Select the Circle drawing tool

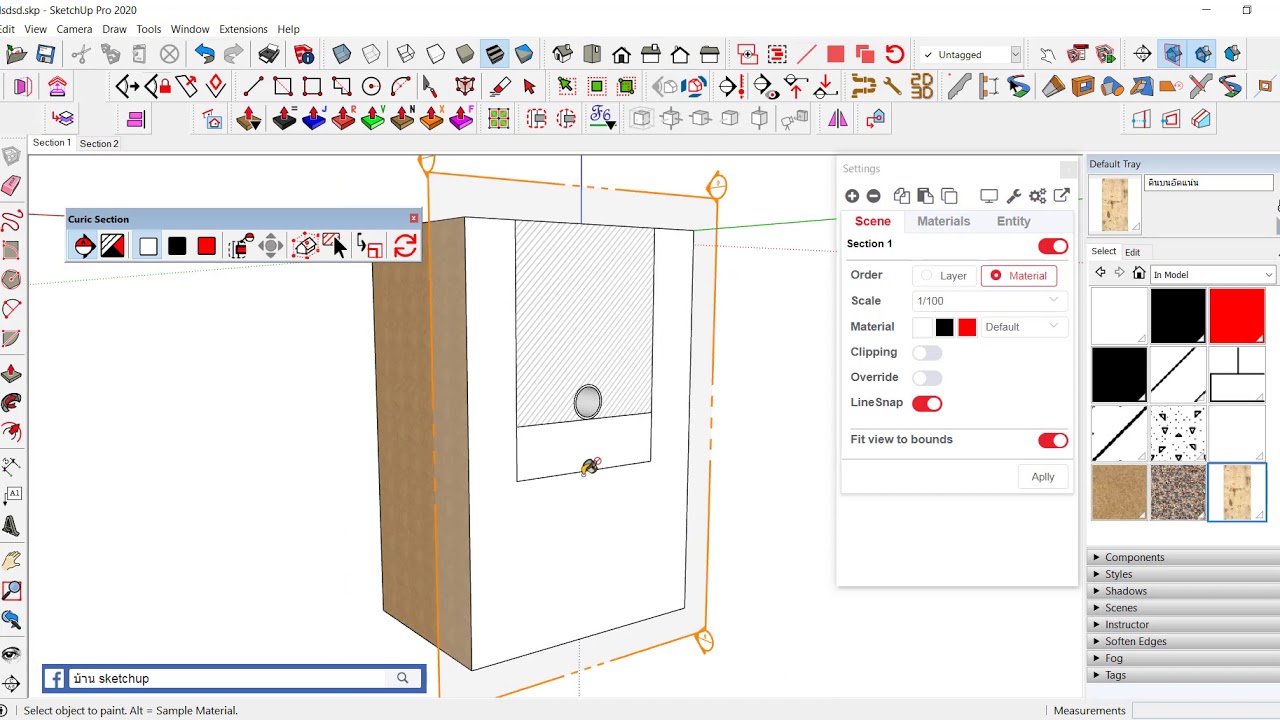(x=371, y=87)
